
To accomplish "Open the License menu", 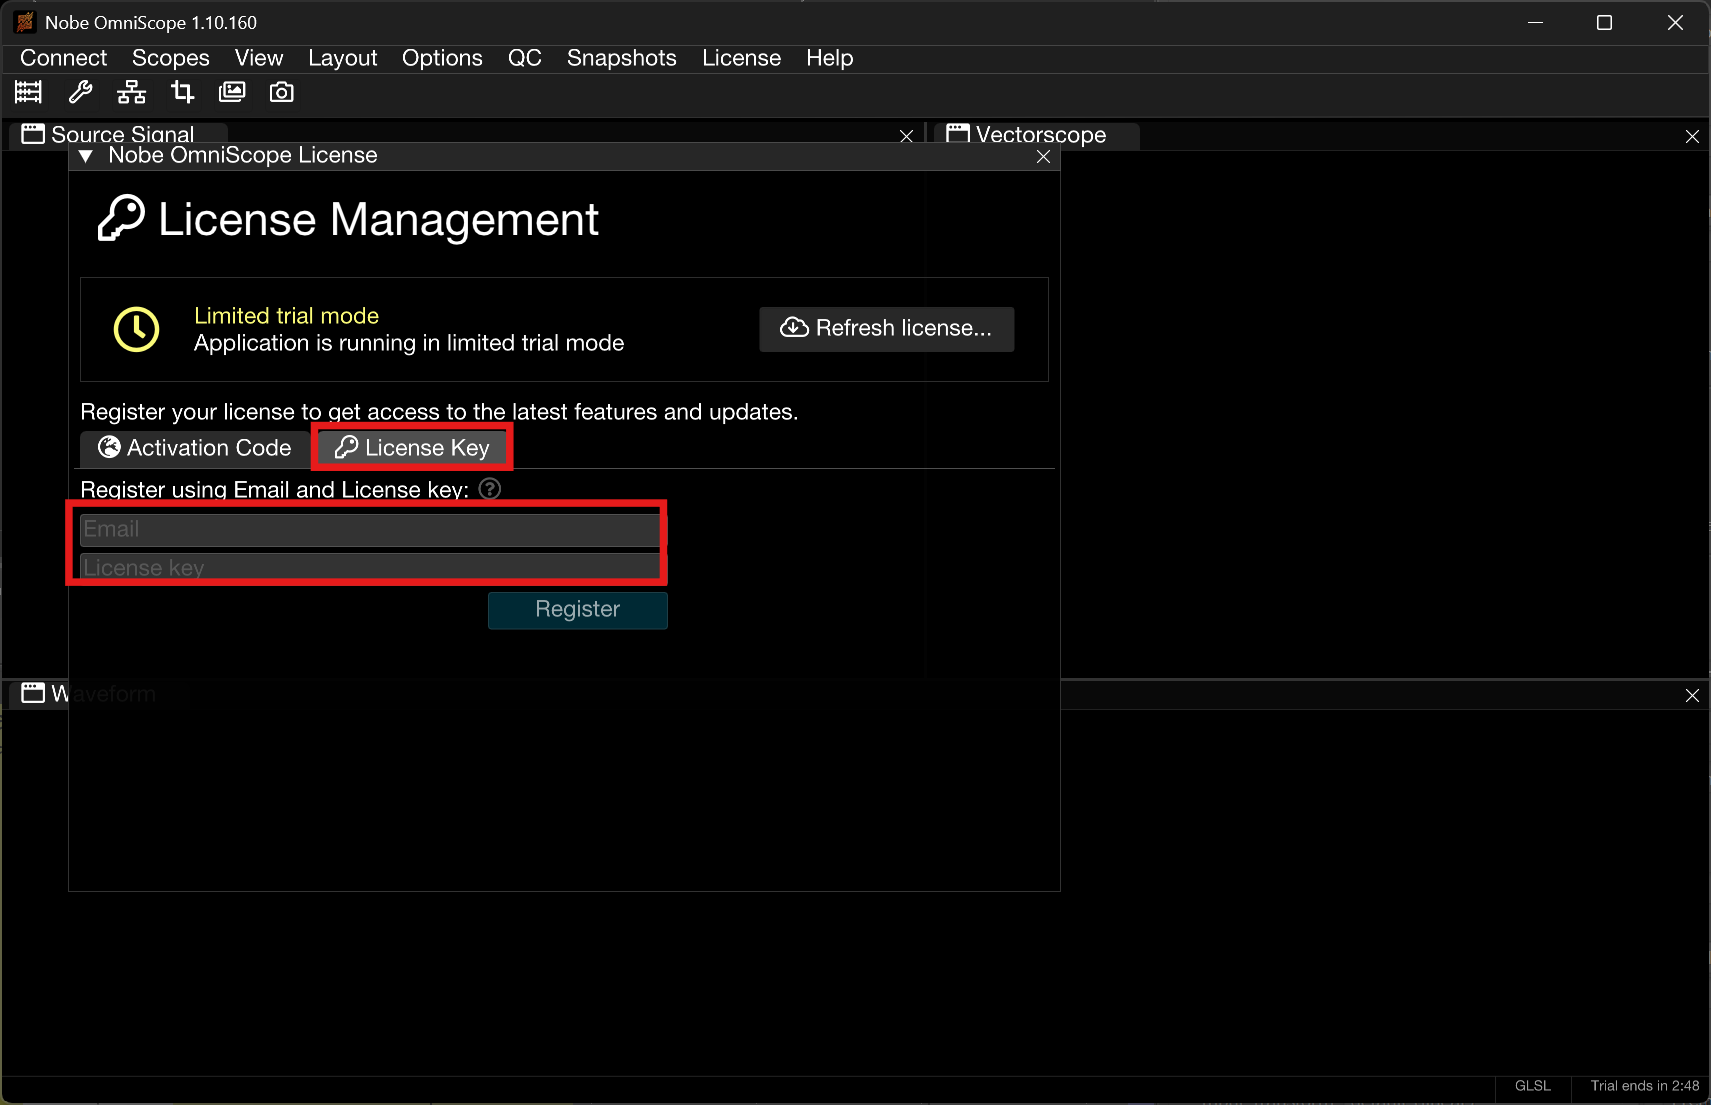I will click(741, 58).
